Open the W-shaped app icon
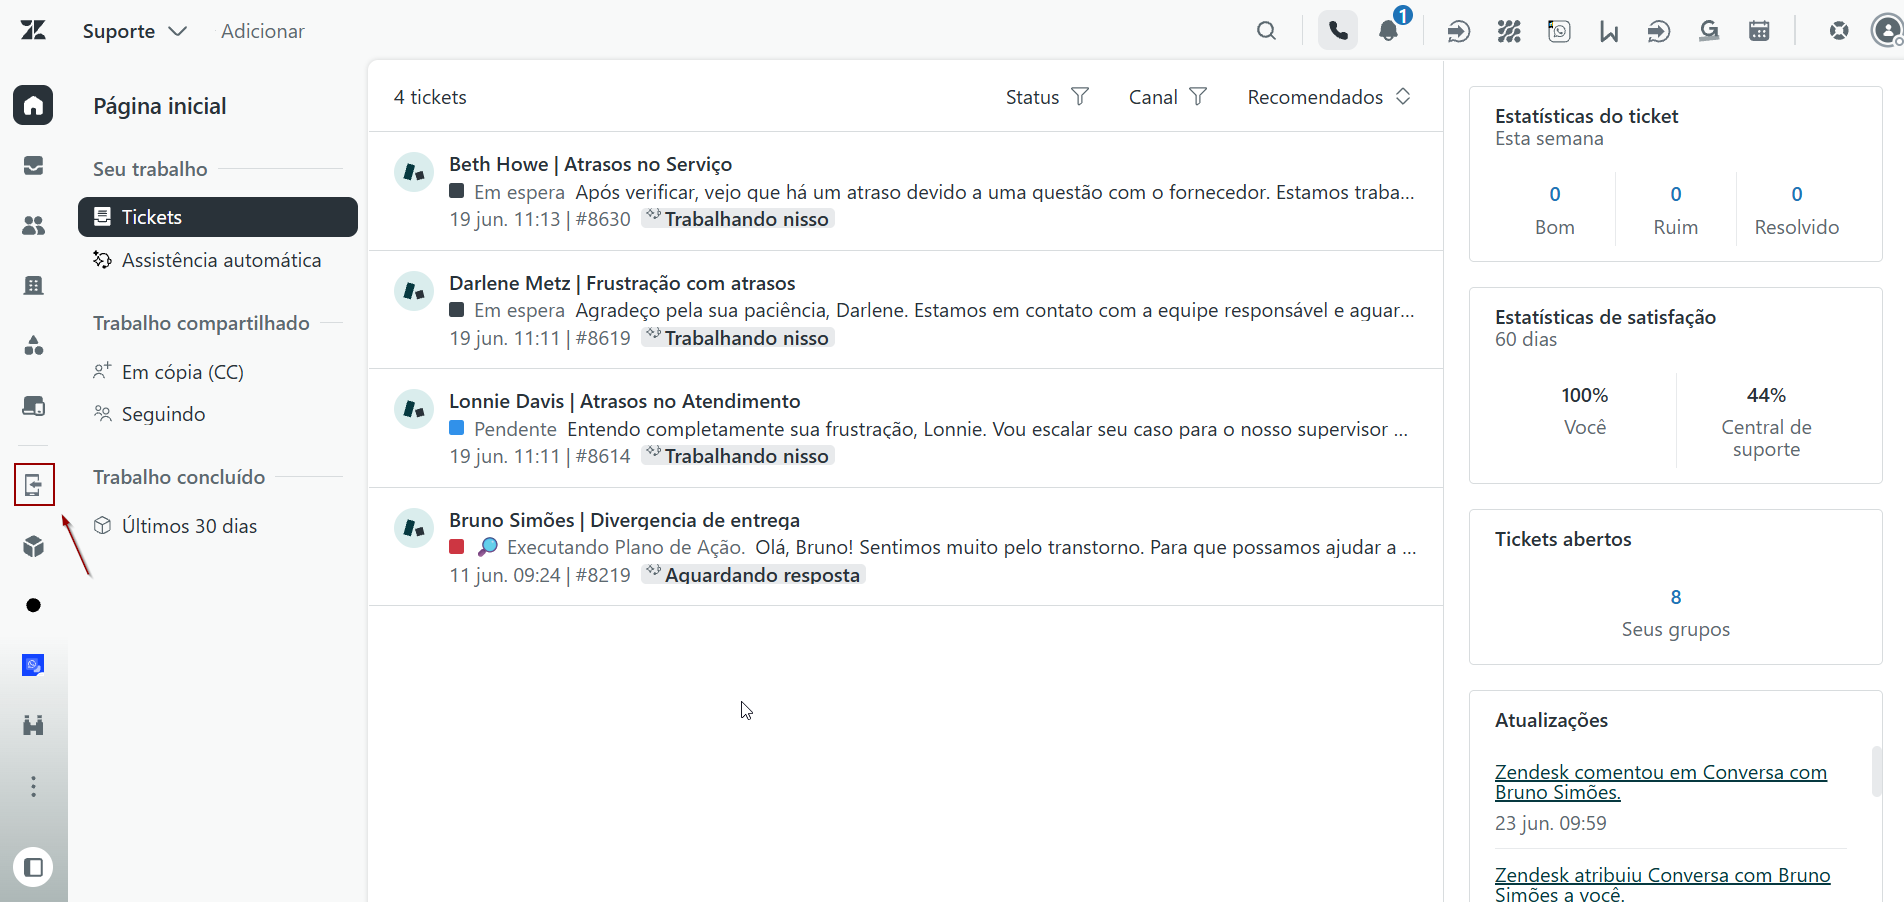Viewport: 1904px width, 902px height. click(x=1609, y=32)
